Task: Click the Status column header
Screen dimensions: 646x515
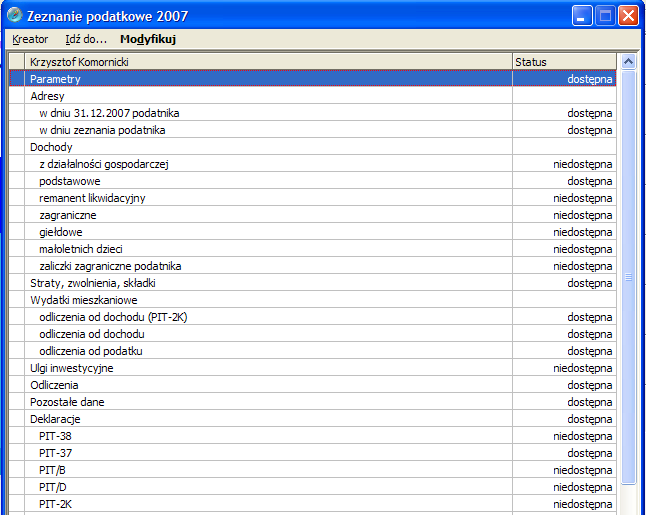Action: [564, 62]
